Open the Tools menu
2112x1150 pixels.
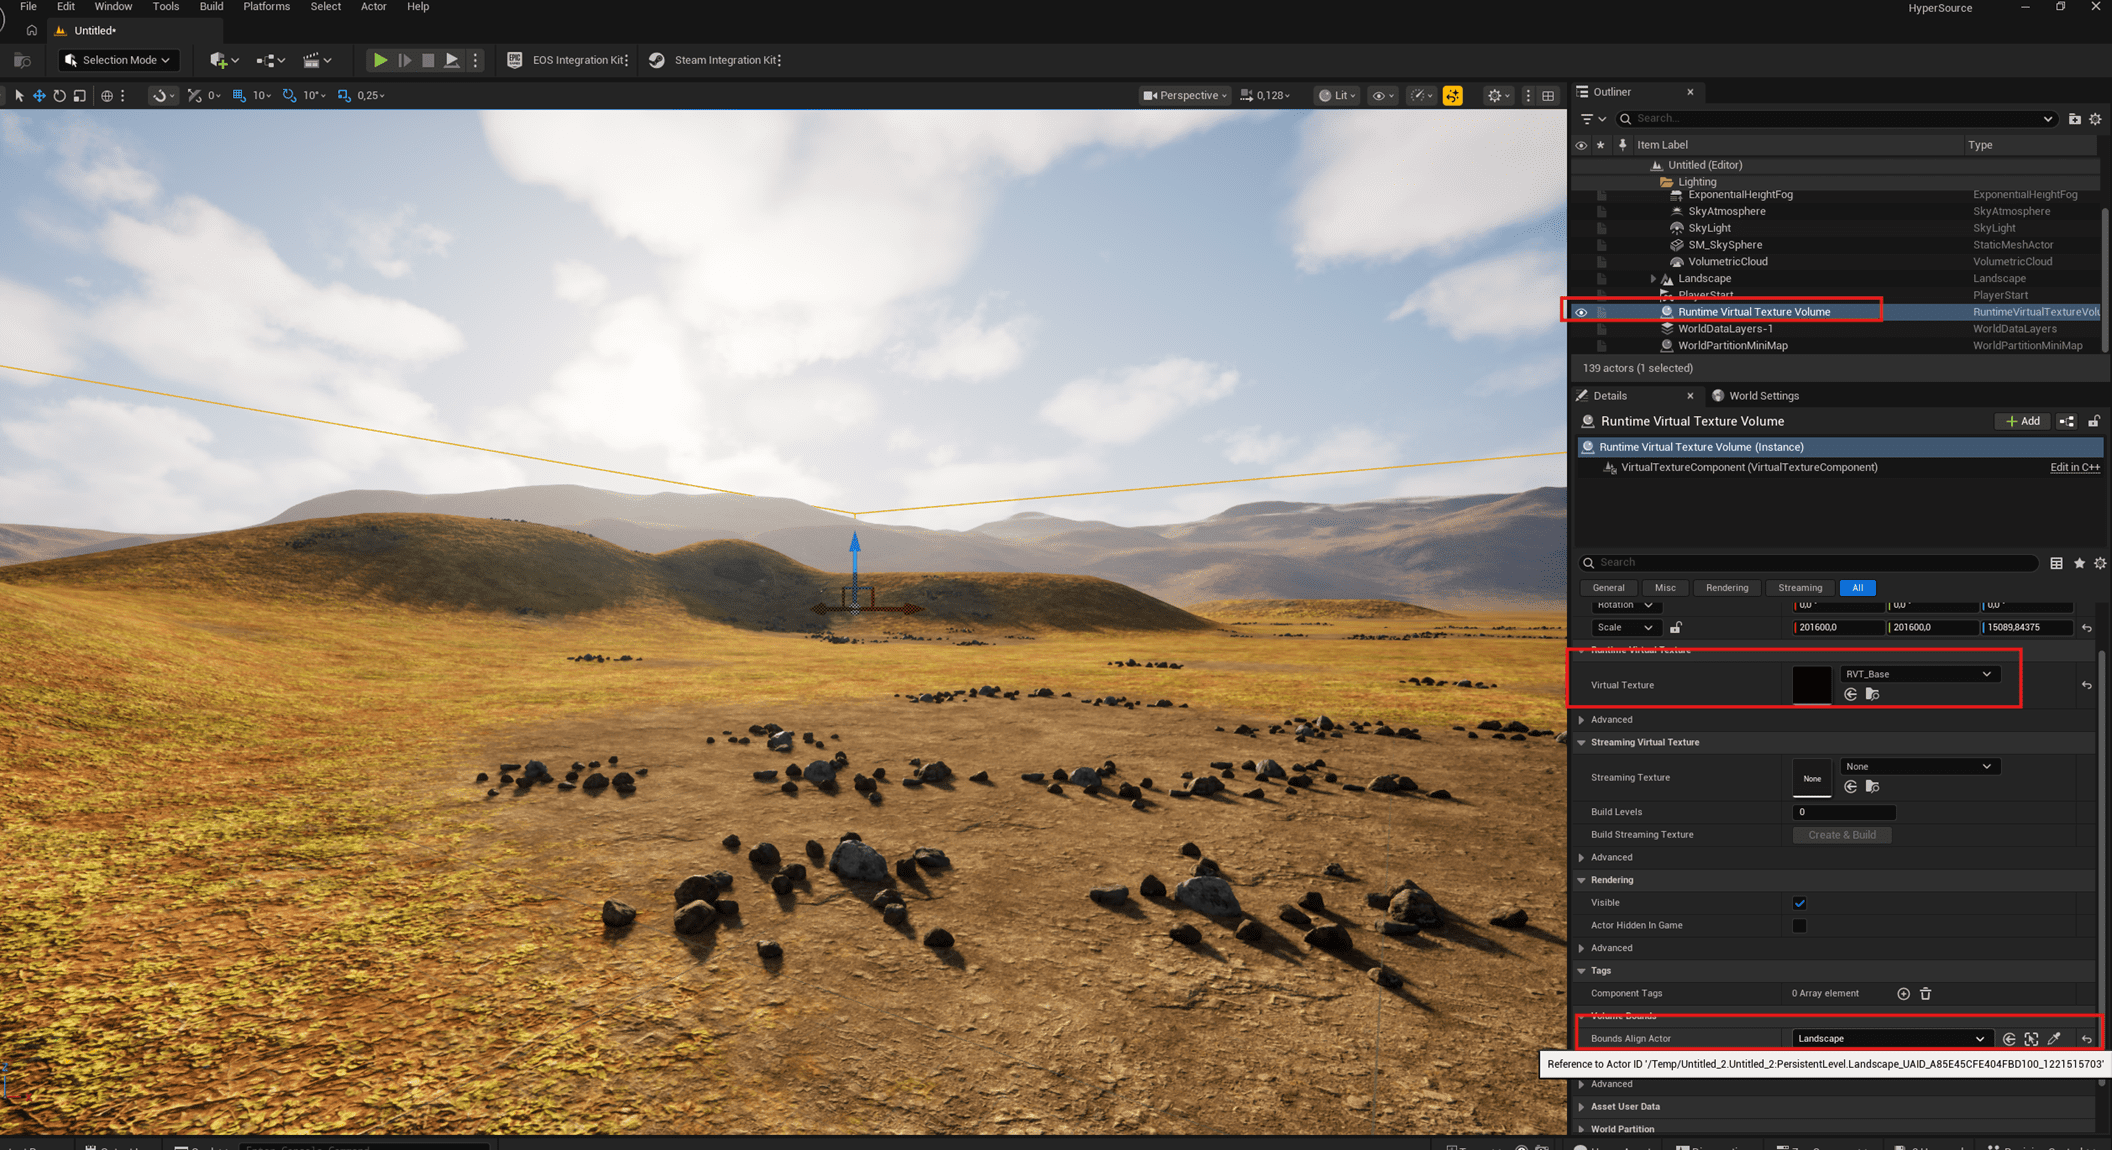(x=166, y=7)
